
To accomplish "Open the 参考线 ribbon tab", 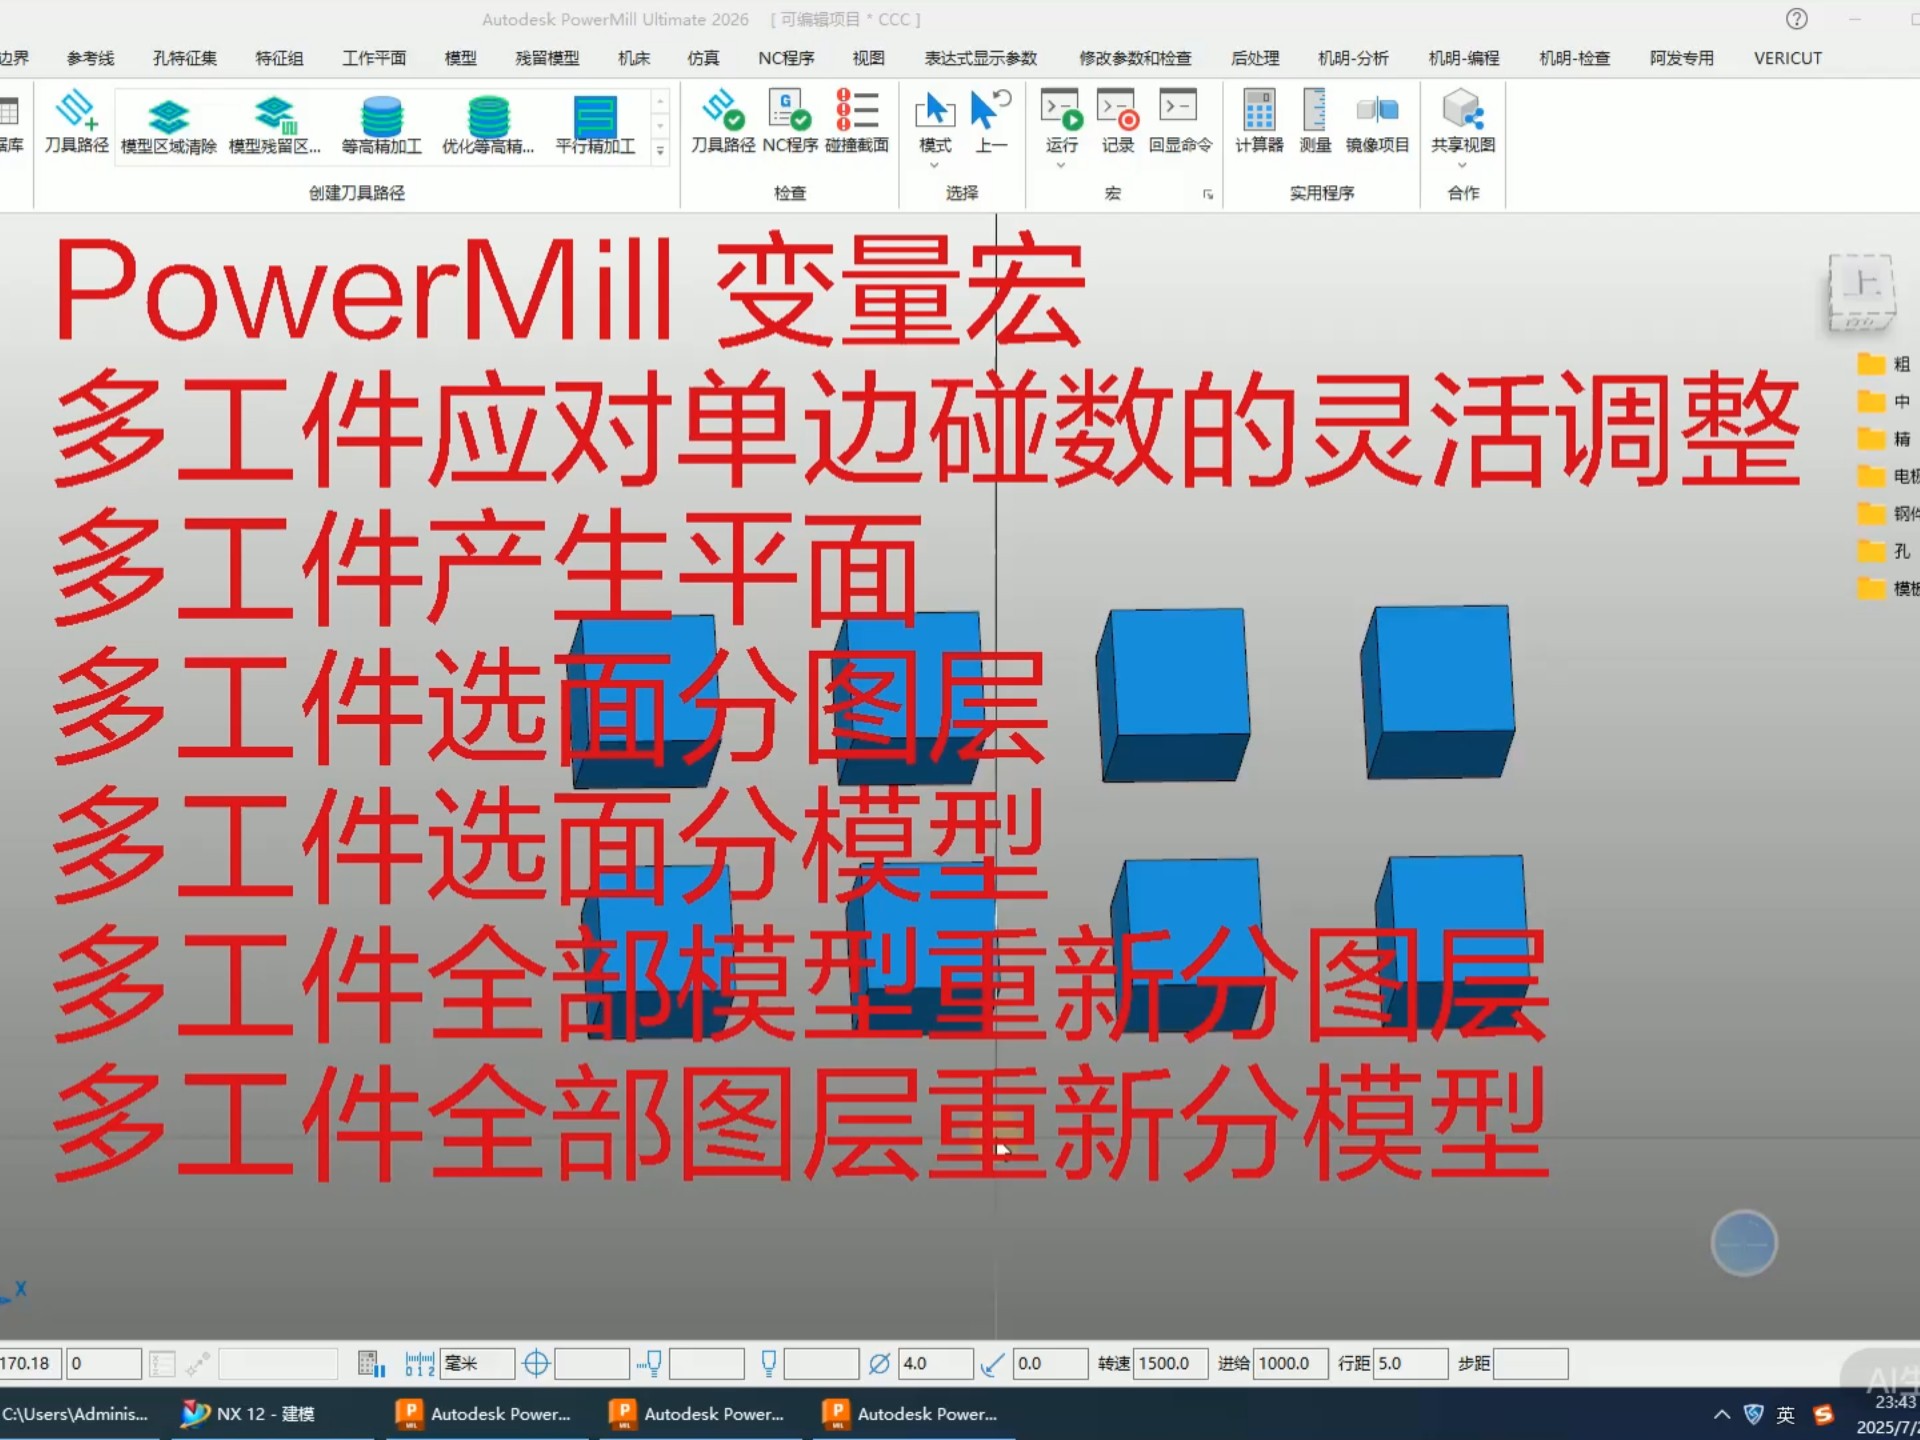I will tap(90, 58).
